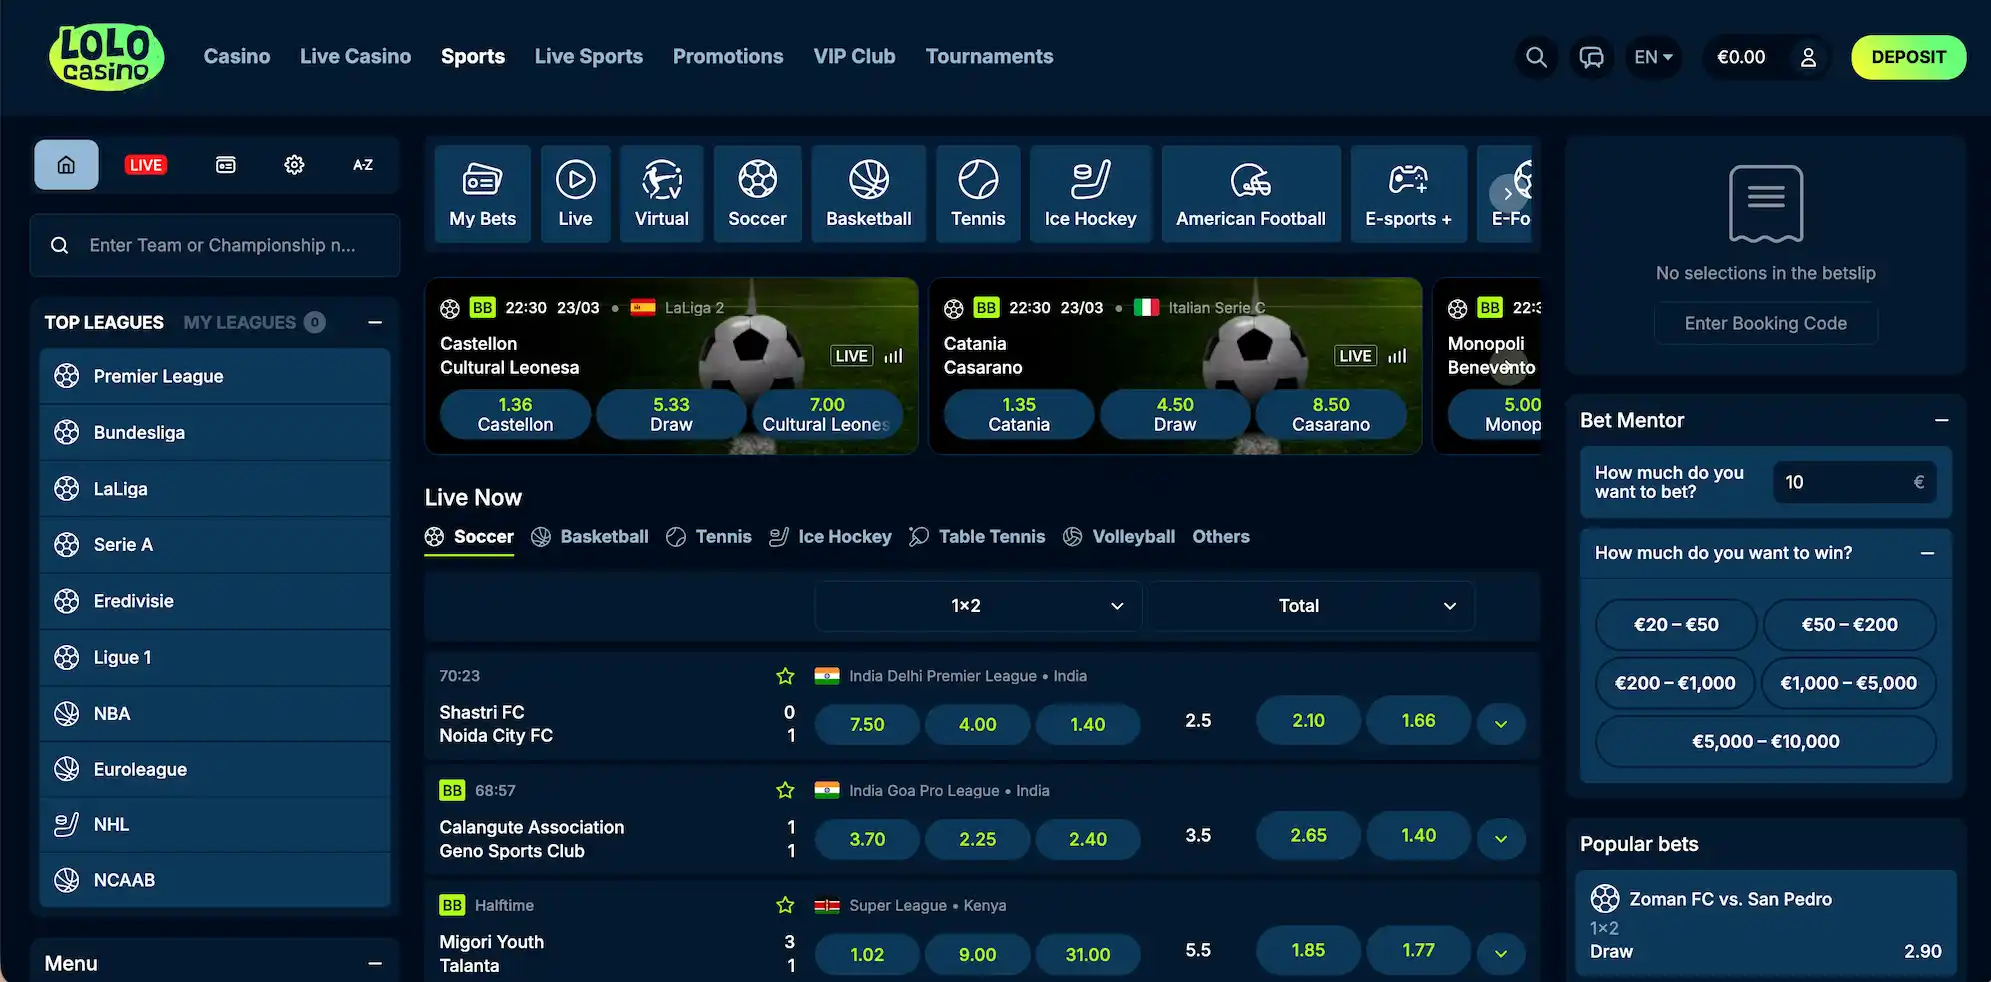Open NBA in top leagues
The width and height of the screenshot is (1991, 982).
215,713
